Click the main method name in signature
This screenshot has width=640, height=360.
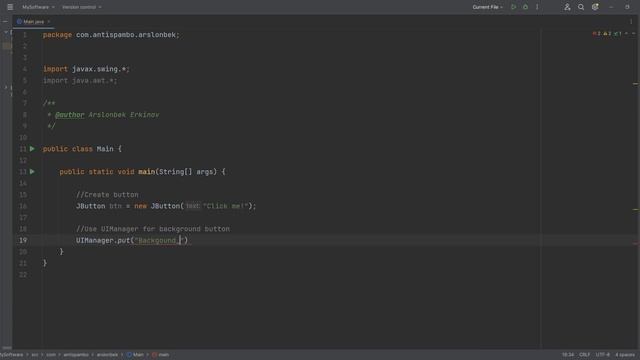click(147, 172)
